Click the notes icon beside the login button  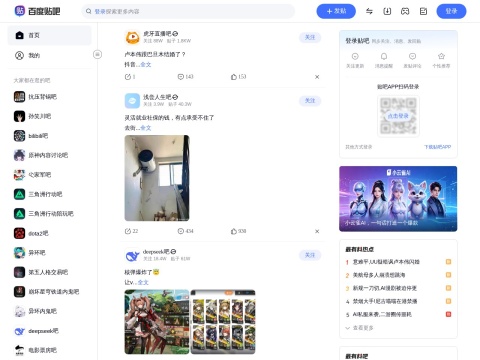coord(423,11)
